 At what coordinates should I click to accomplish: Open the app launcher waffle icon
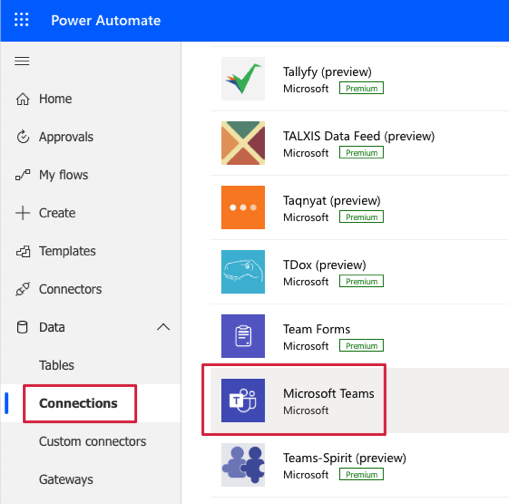click(x=22, y=20)
